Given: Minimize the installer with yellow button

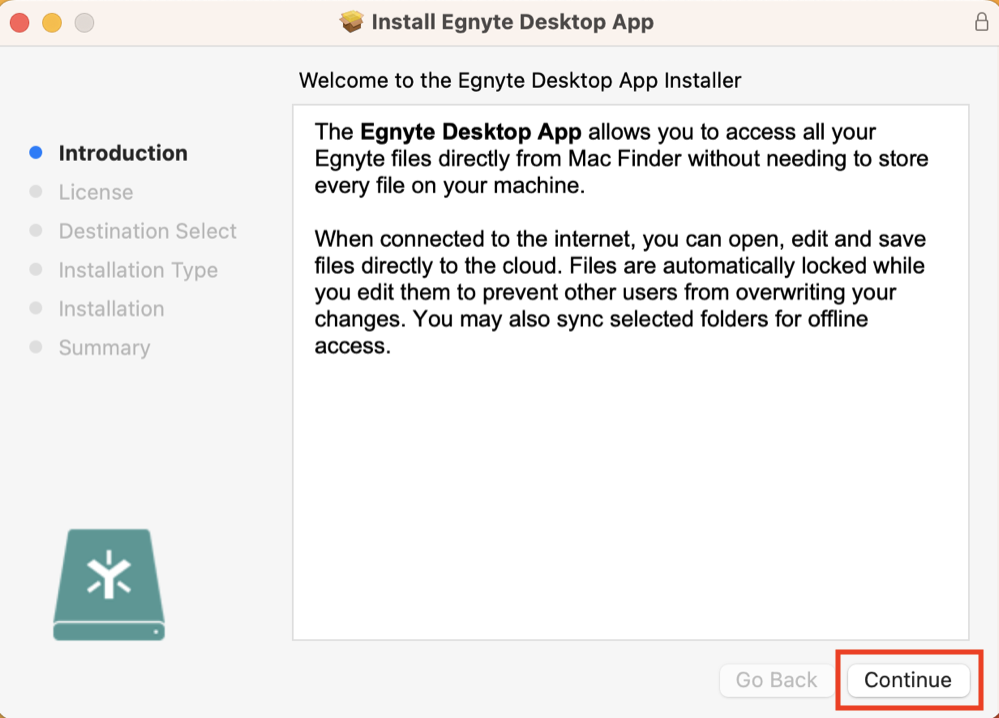Looking at the screenshot, I should pyautogui.click(x=52, y=23).
